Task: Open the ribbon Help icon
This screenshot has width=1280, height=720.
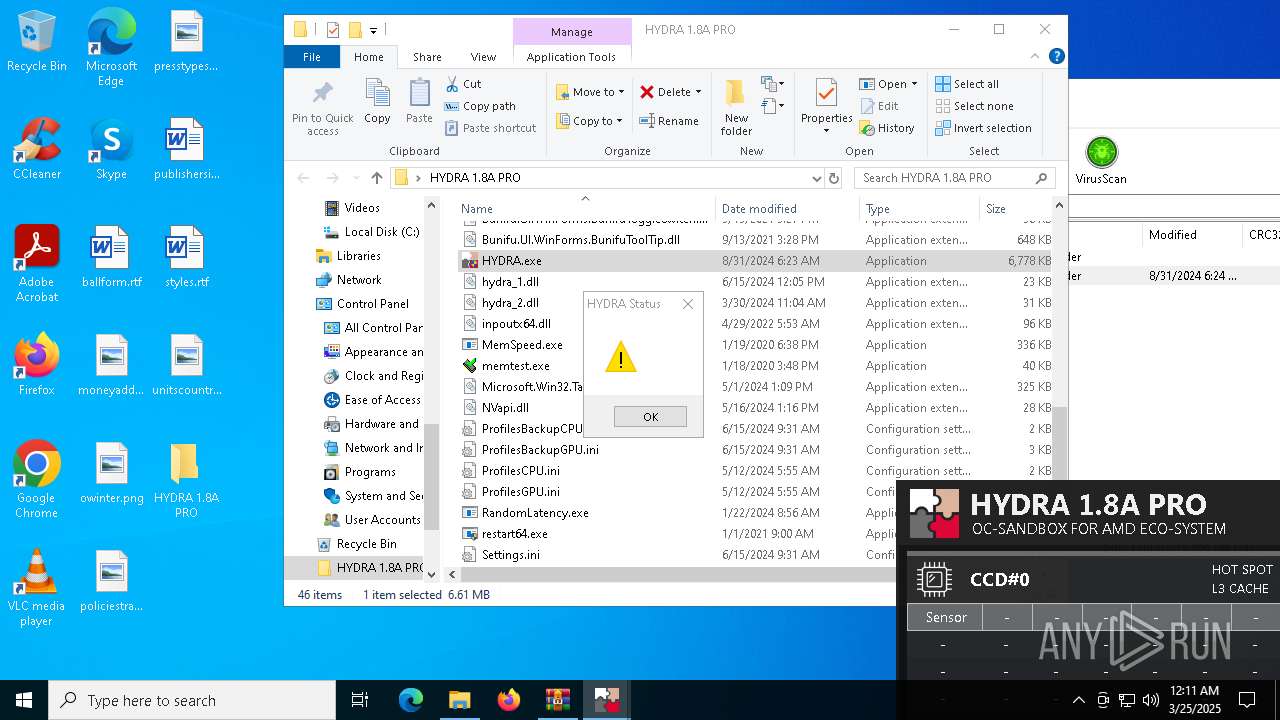Action: point(1059,57)
